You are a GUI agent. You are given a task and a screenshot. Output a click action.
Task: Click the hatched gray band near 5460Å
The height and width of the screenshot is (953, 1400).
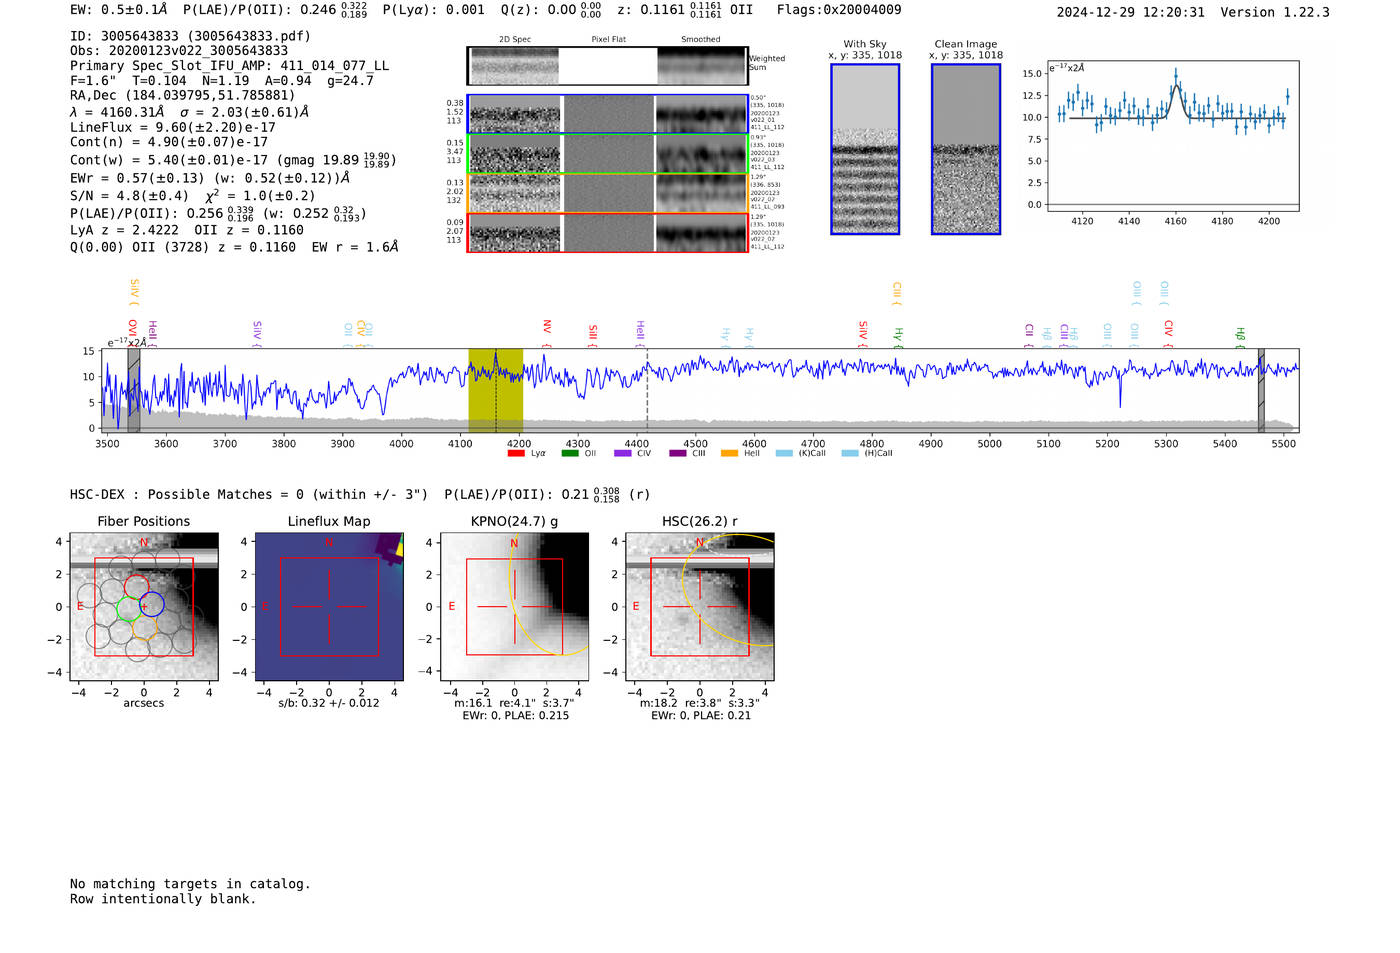pos(1261,390)
